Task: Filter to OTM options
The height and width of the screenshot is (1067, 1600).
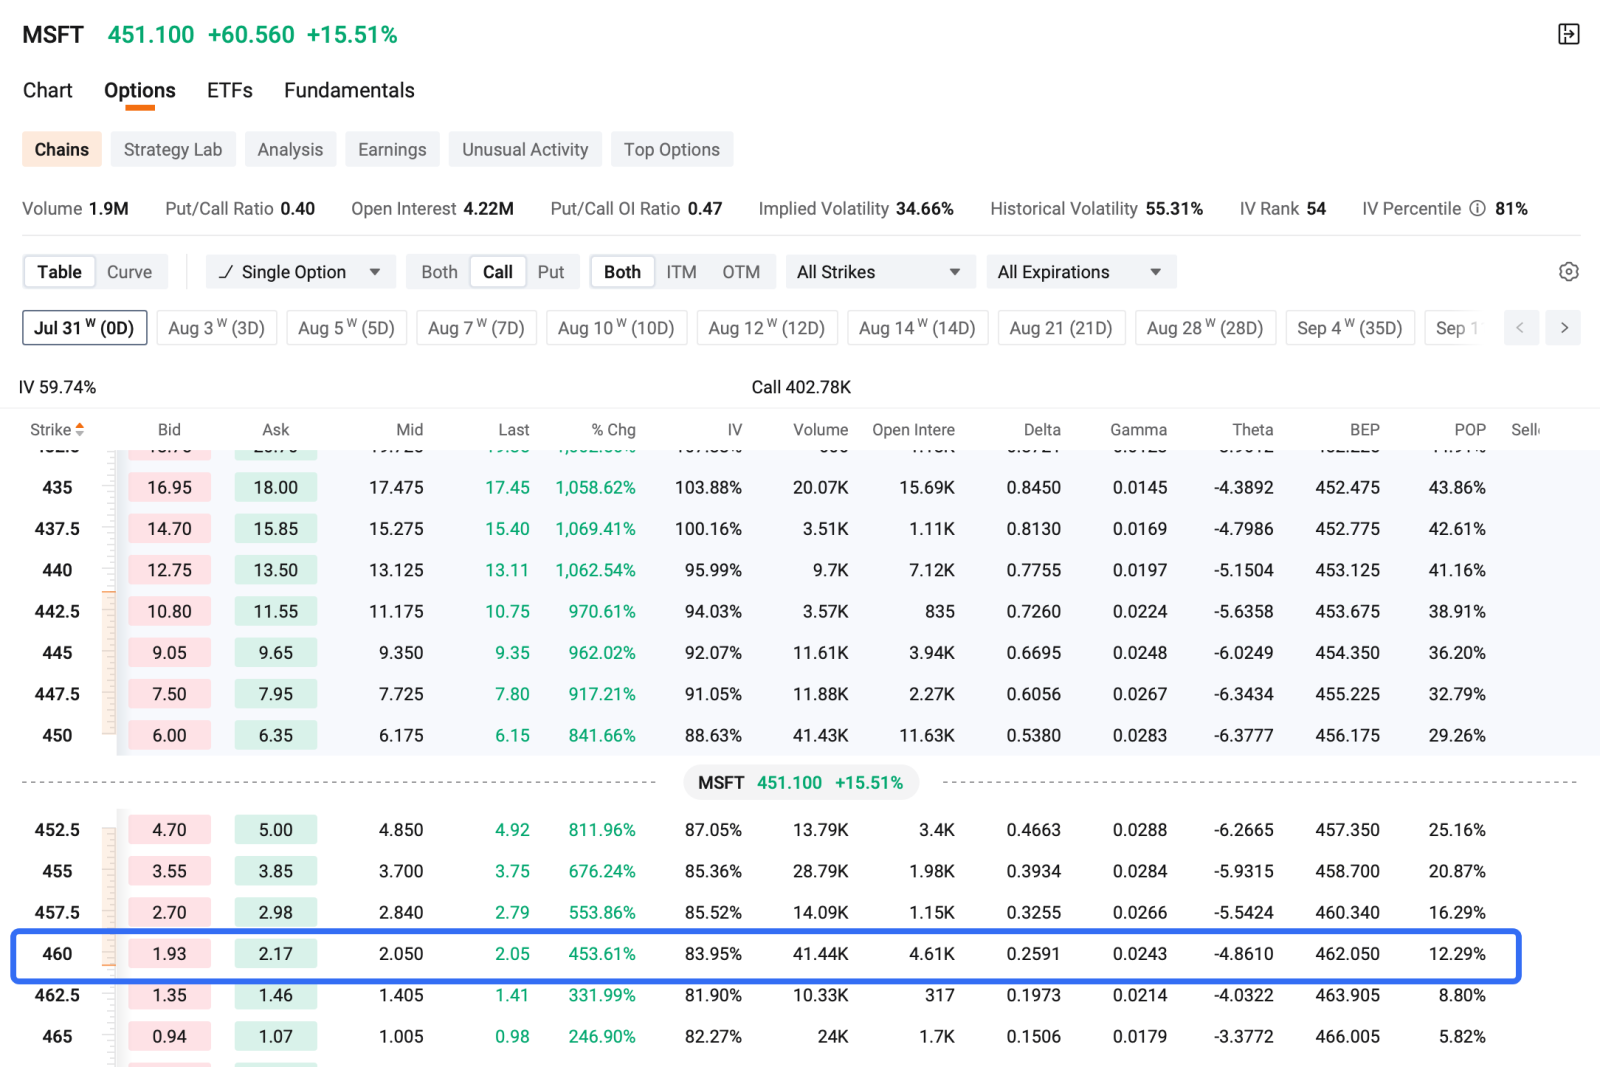Action: click(741, 272)
